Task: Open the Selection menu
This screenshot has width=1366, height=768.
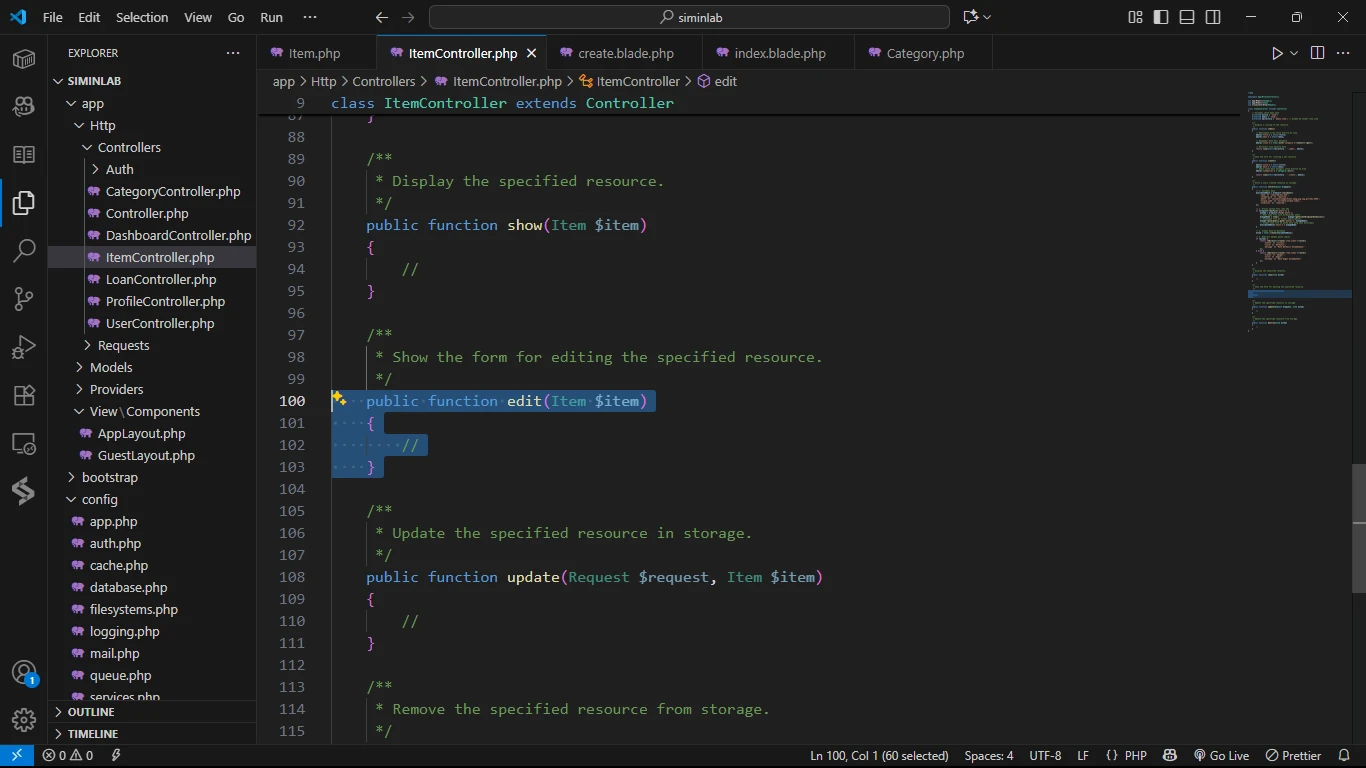Action: (142, 17)
